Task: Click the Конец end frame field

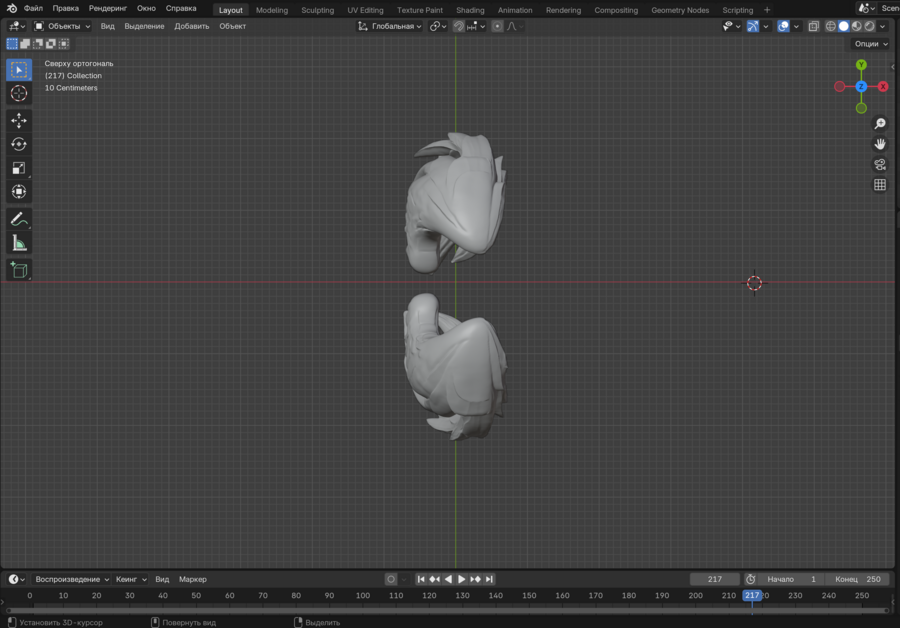Action: [858, 579]
